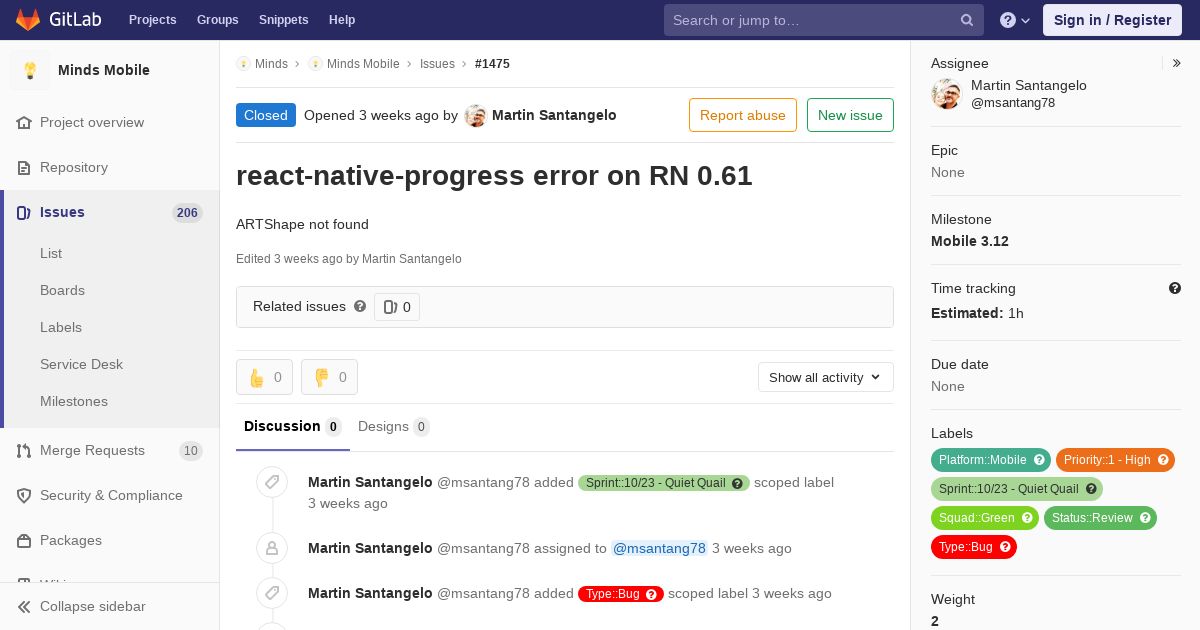1200x630 pixels.
Task: Click the assignee avatar in the sidebar
Action: 946,94
